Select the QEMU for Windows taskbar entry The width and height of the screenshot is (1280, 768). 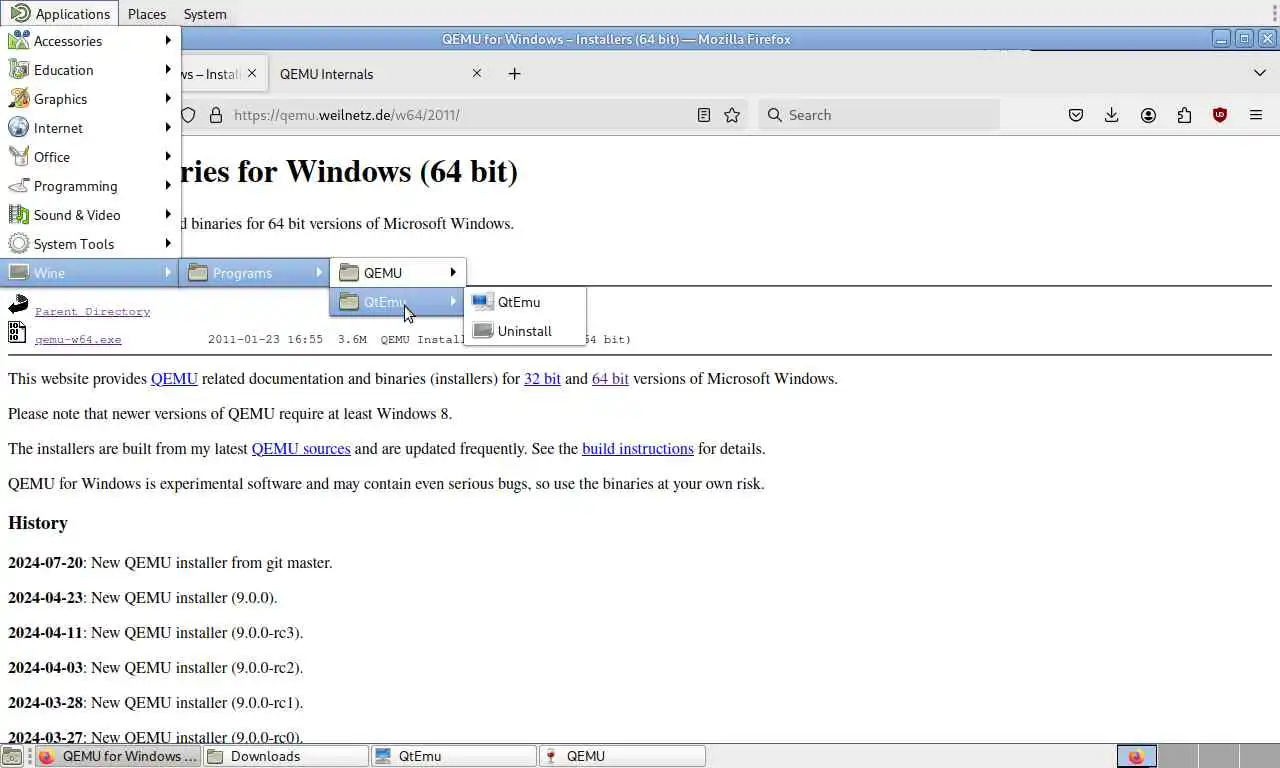pos(117,756)
